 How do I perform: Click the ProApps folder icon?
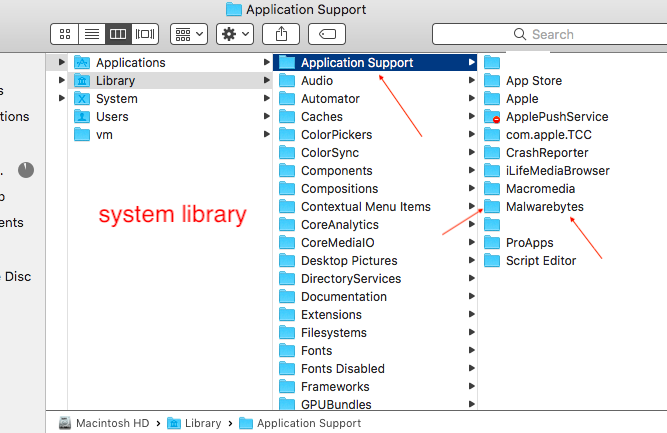pos(492,243)
